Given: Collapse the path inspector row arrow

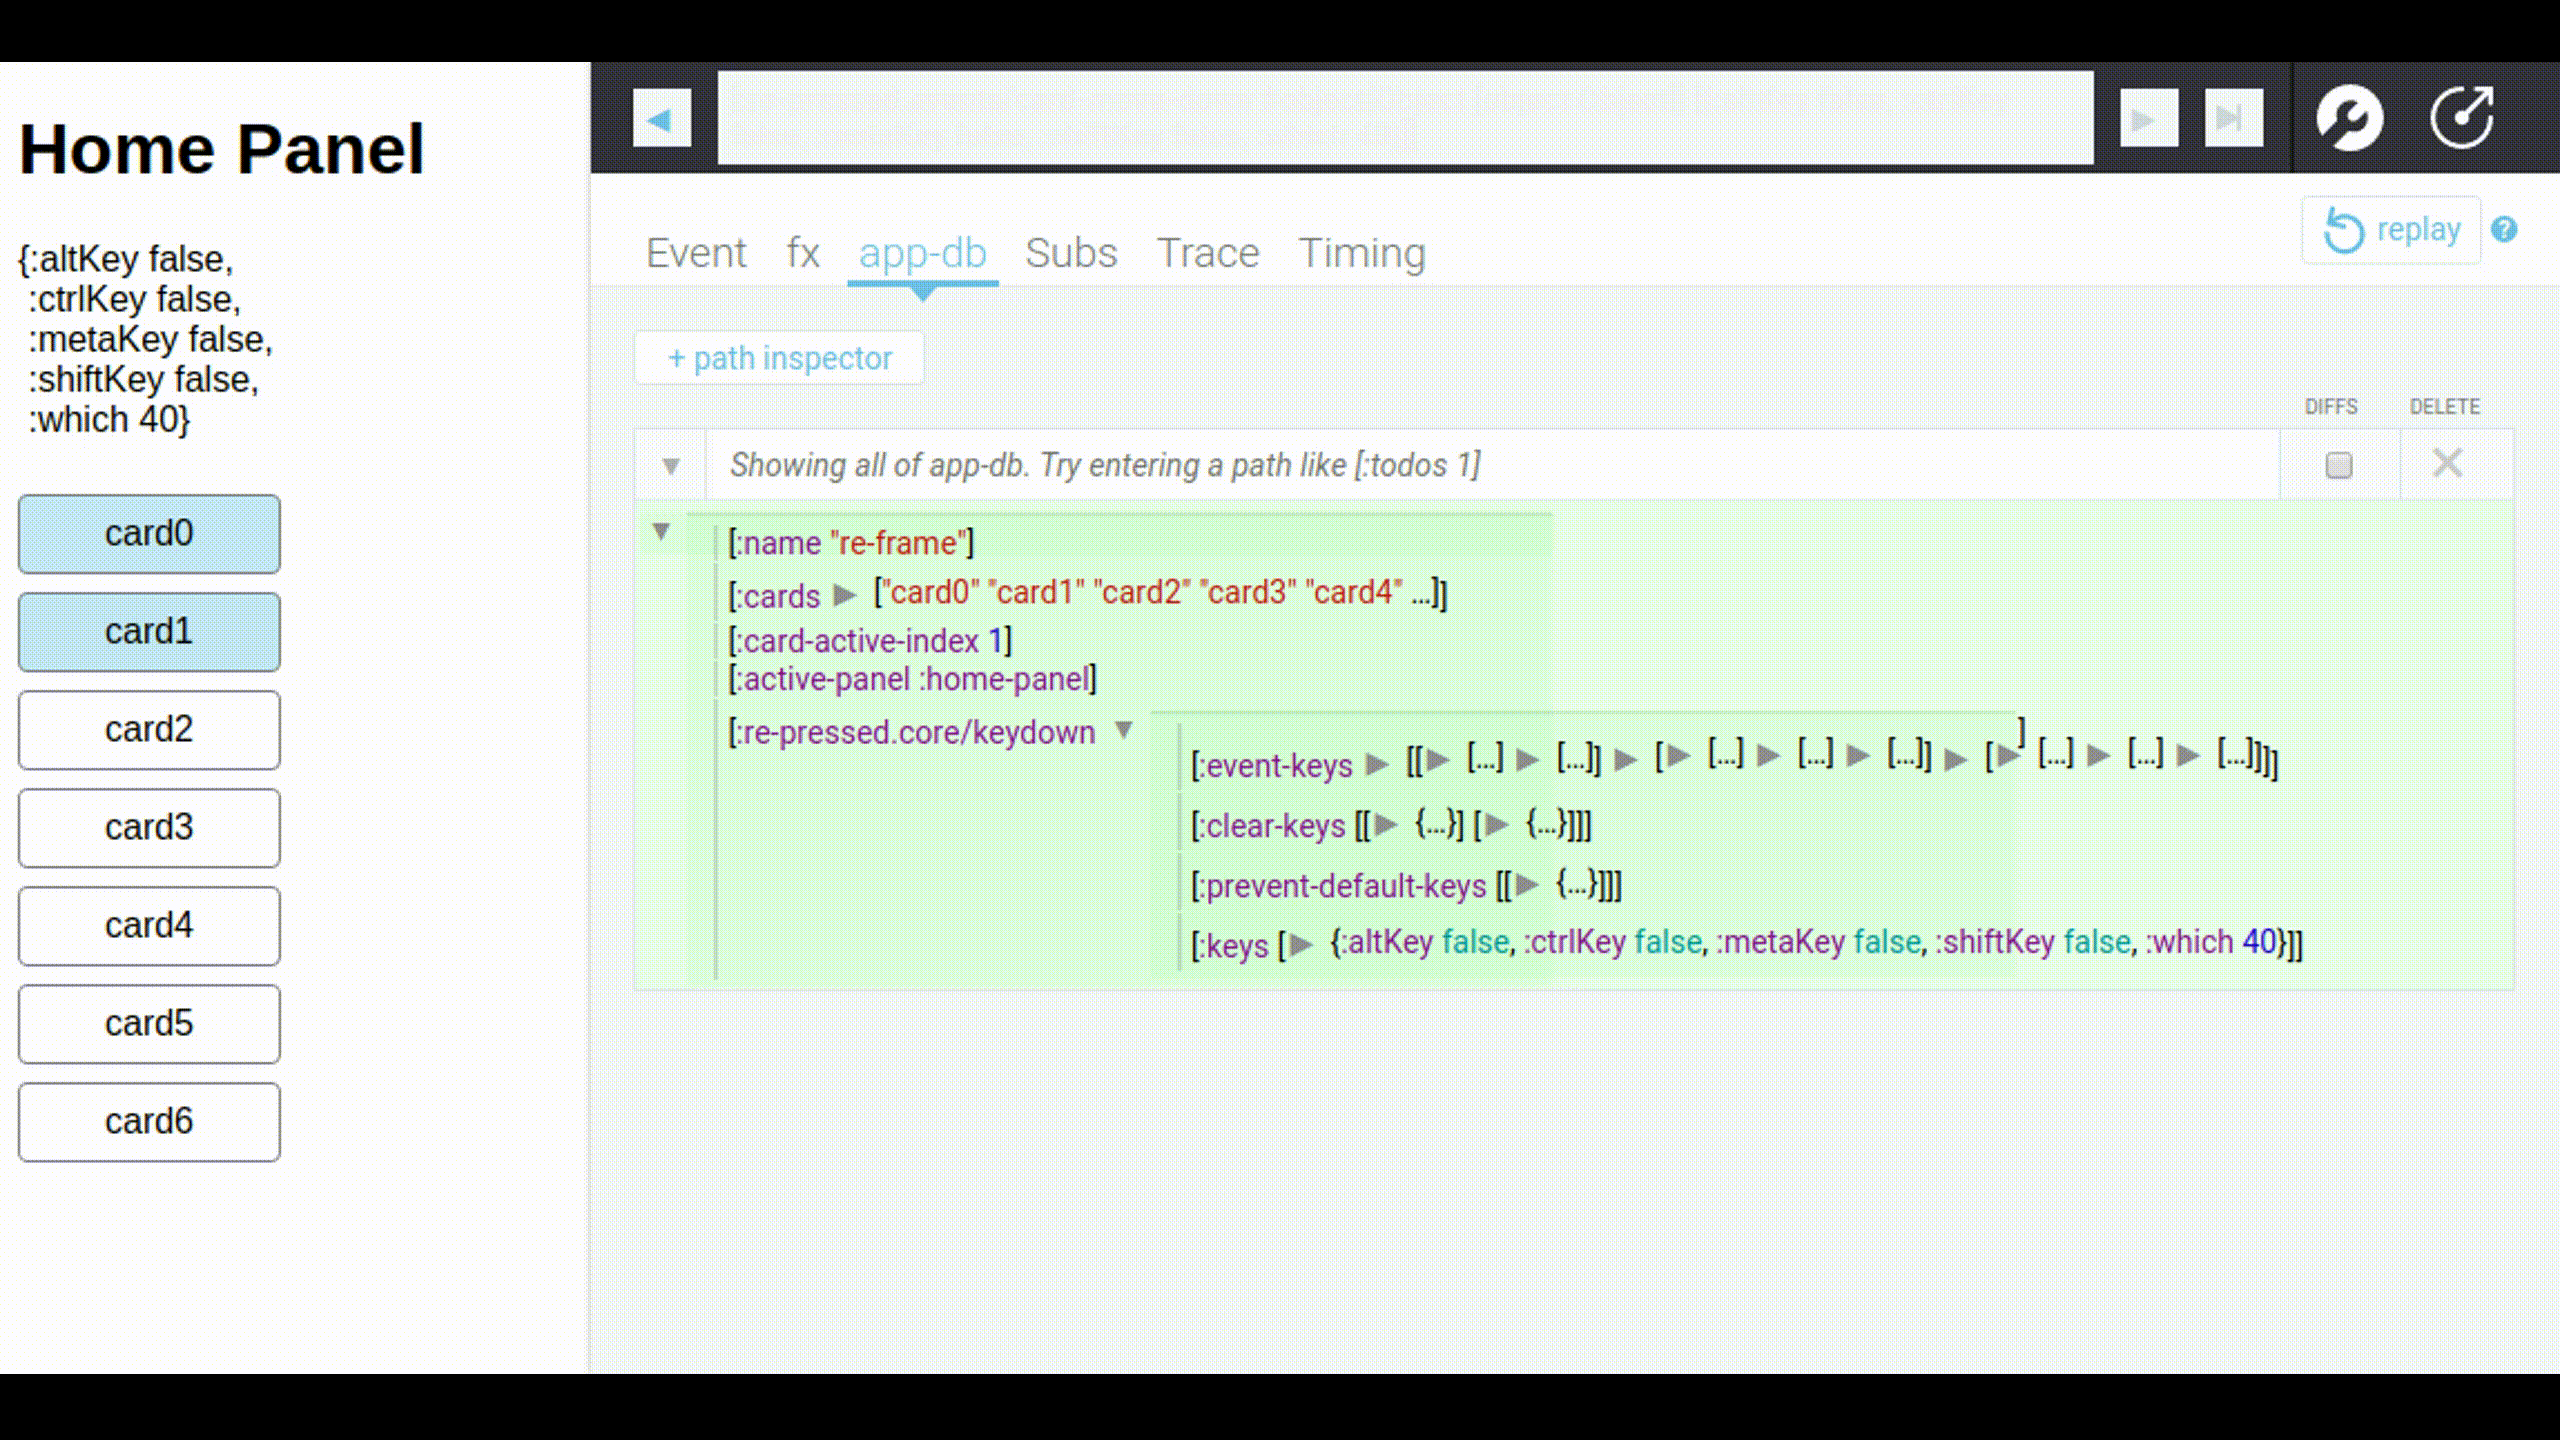Looking at the screenshot, I should point(671,466).
